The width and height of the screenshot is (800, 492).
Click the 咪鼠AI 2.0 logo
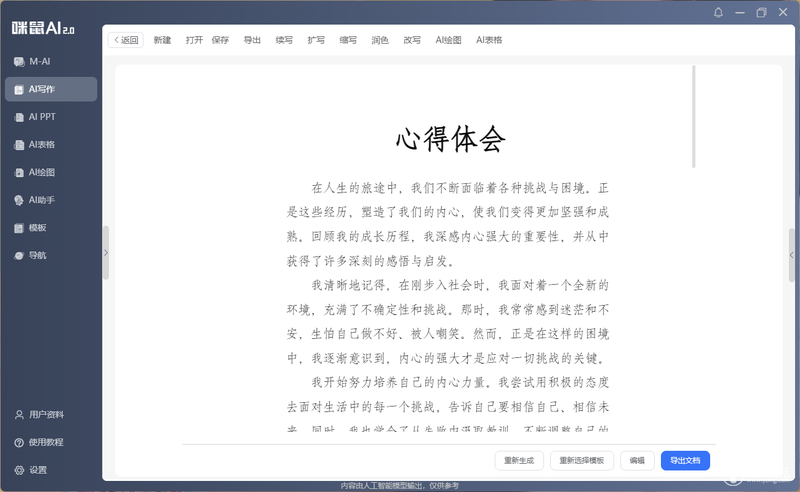[x=43, y=28]
